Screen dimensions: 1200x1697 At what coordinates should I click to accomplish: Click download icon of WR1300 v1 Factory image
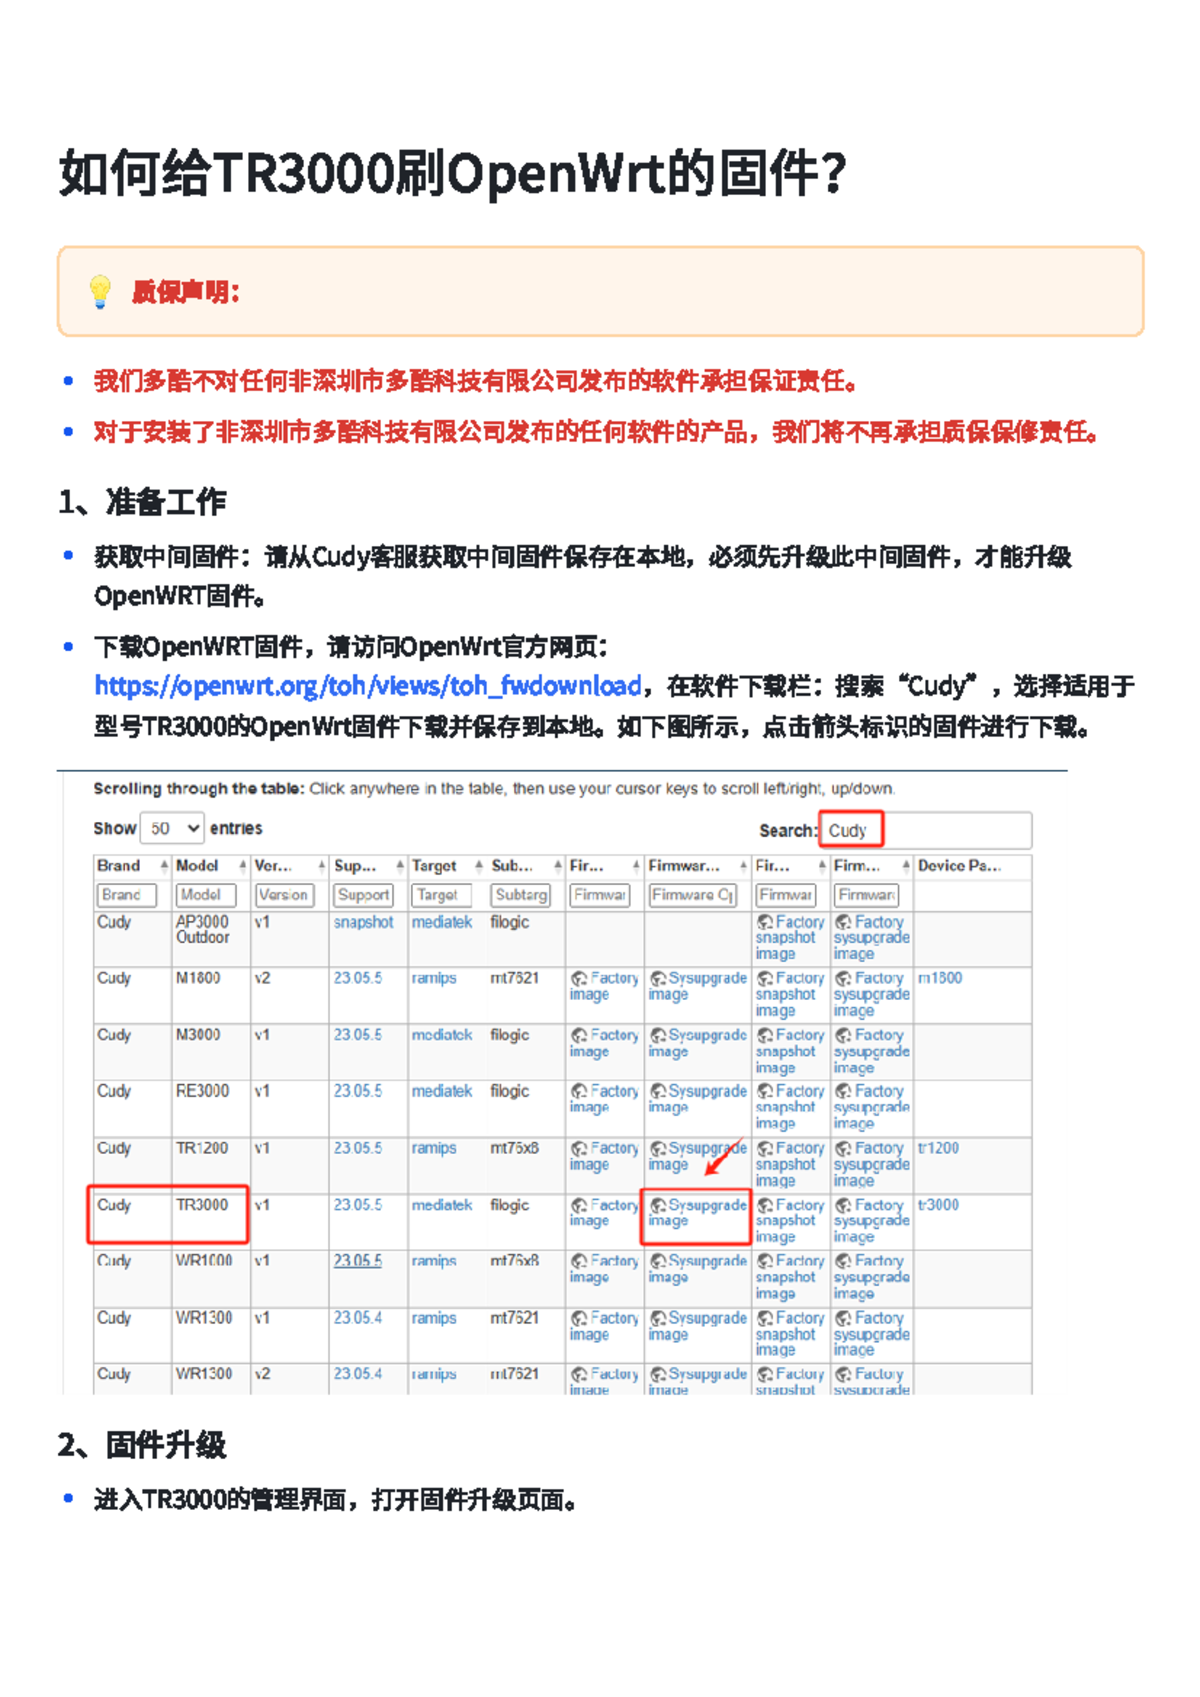(579, 1319)
